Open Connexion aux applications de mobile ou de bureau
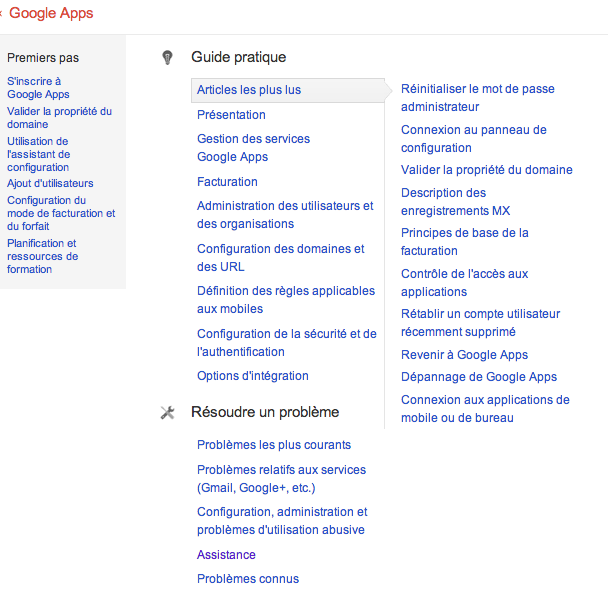The width and height of the screenshot is (608, 593). point(485,409)
